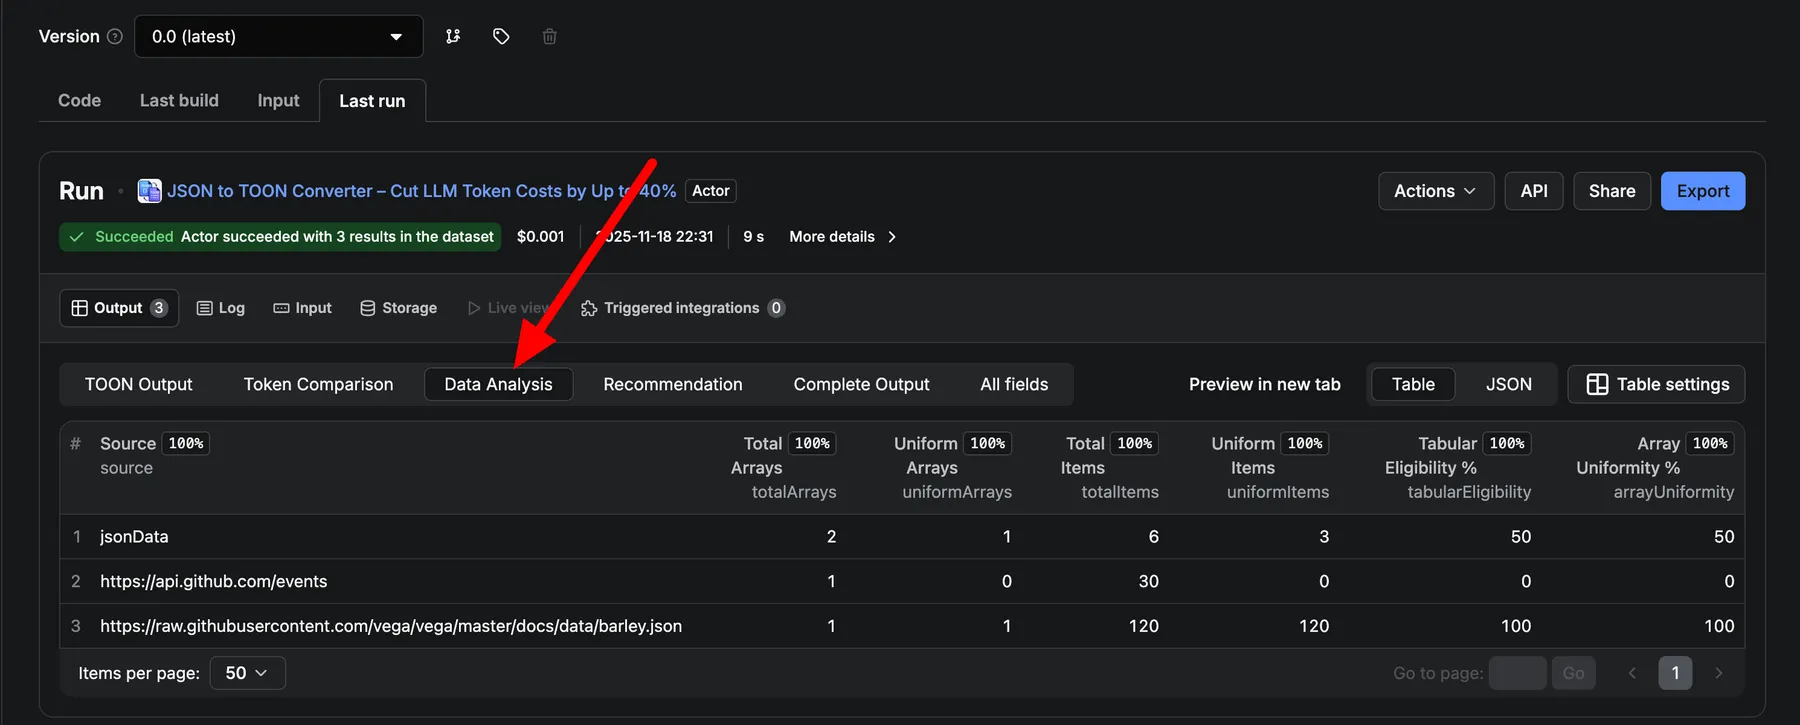Select the Token Comparison view

click(x=318, y=384)
